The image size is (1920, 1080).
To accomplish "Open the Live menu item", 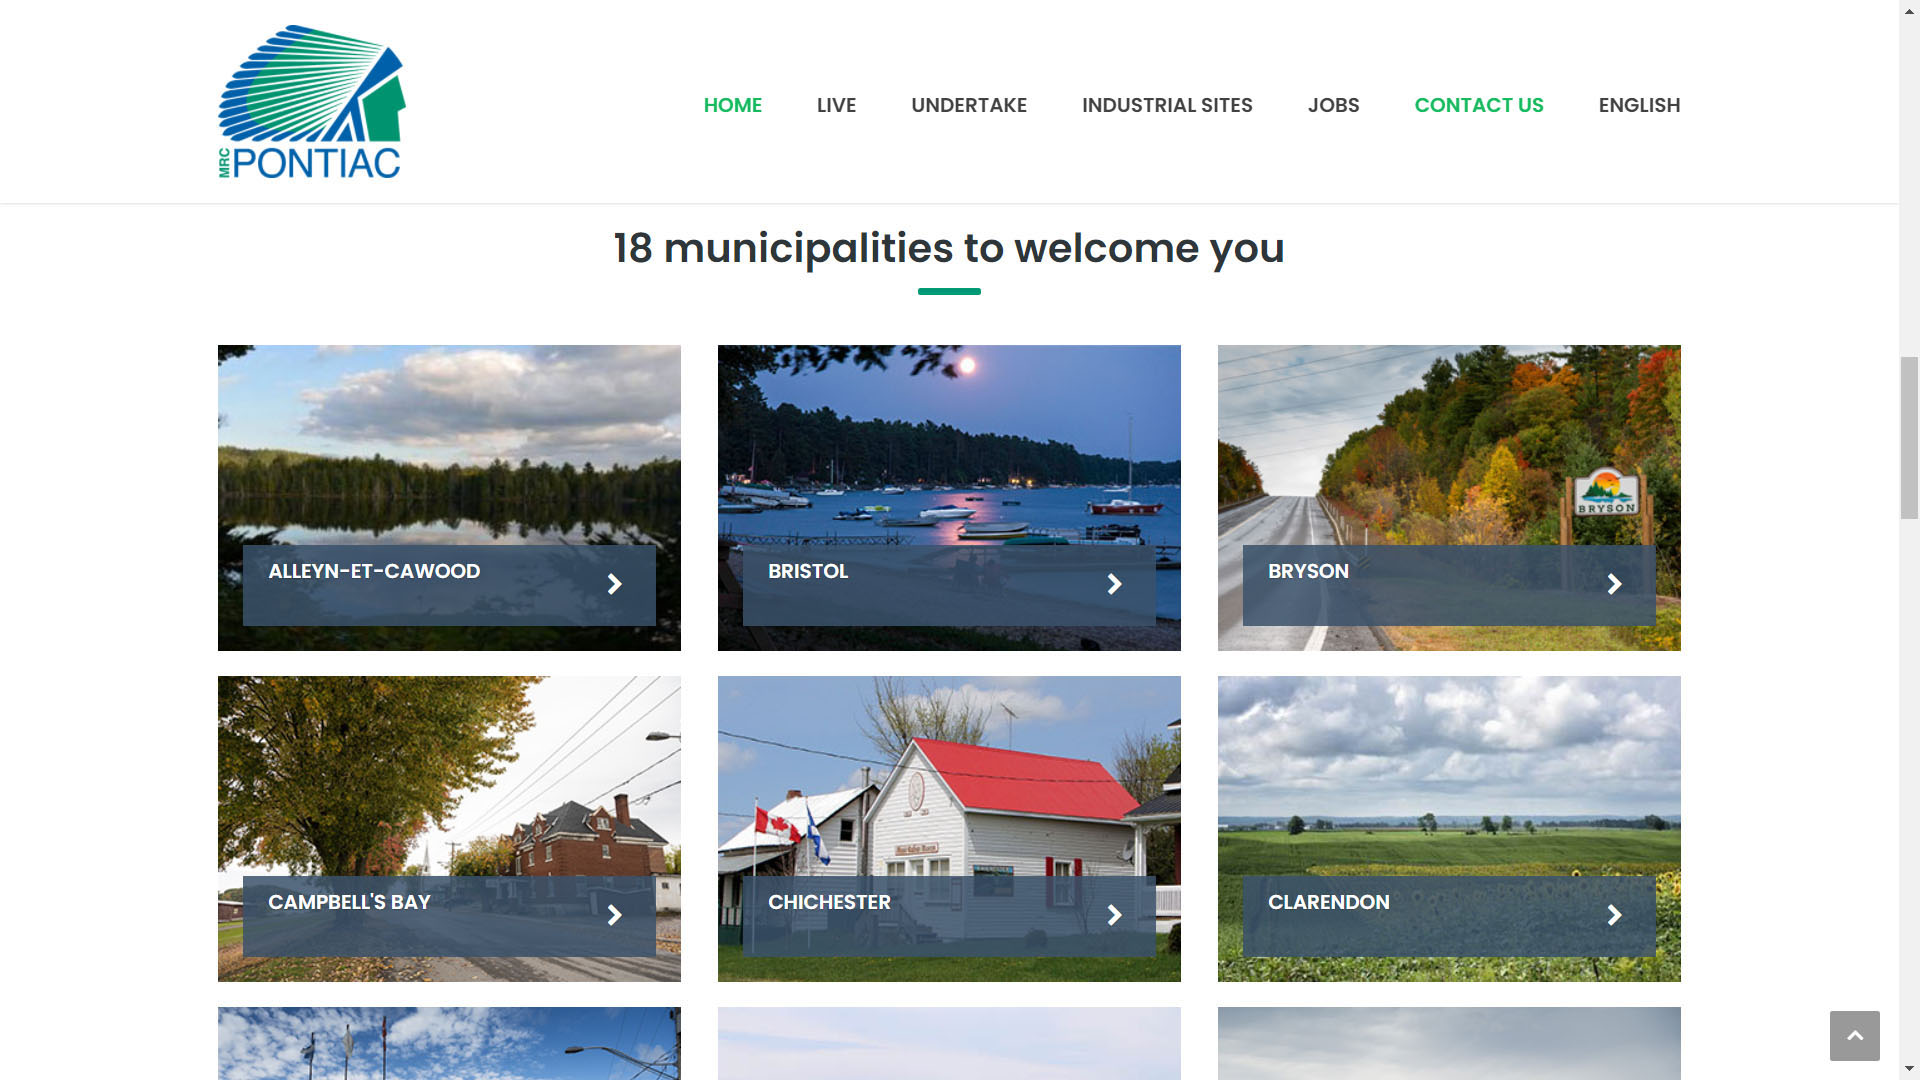I will [836, 105].
